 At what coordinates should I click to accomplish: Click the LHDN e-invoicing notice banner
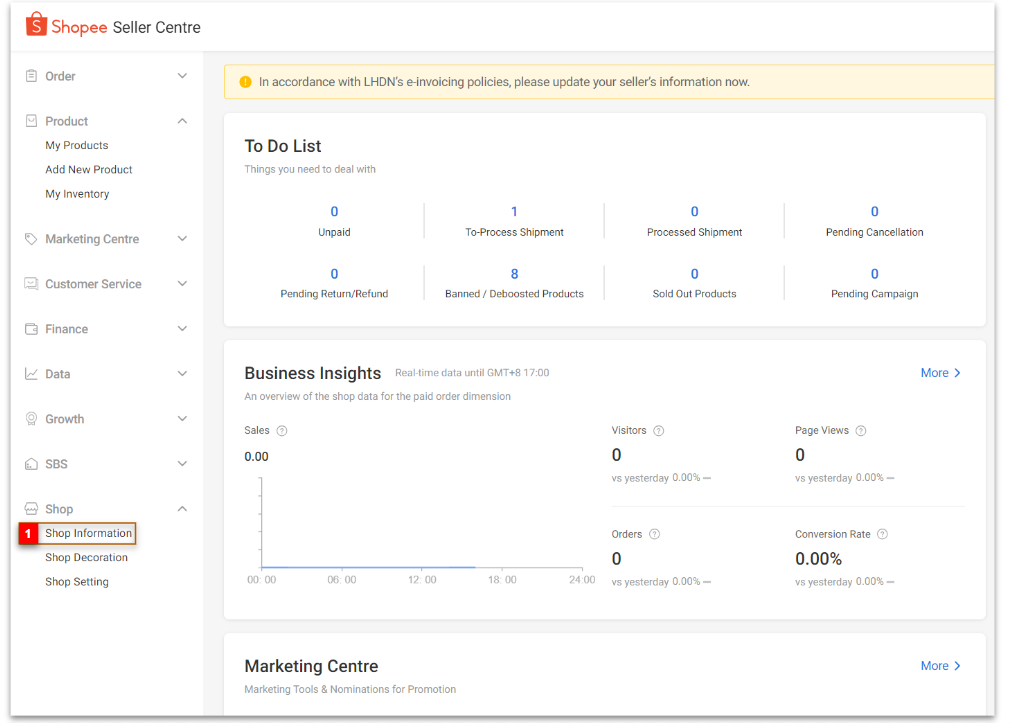(504, 82)
